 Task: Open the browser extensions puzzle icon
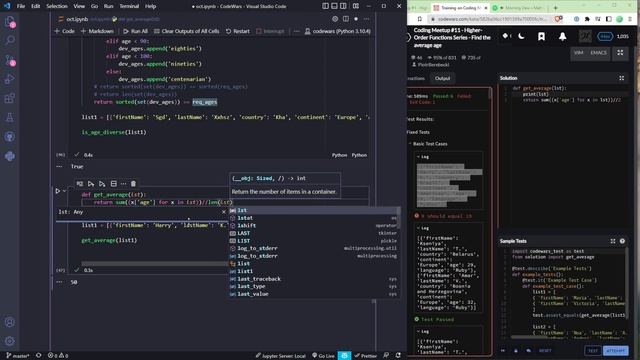tap(587, 19)
